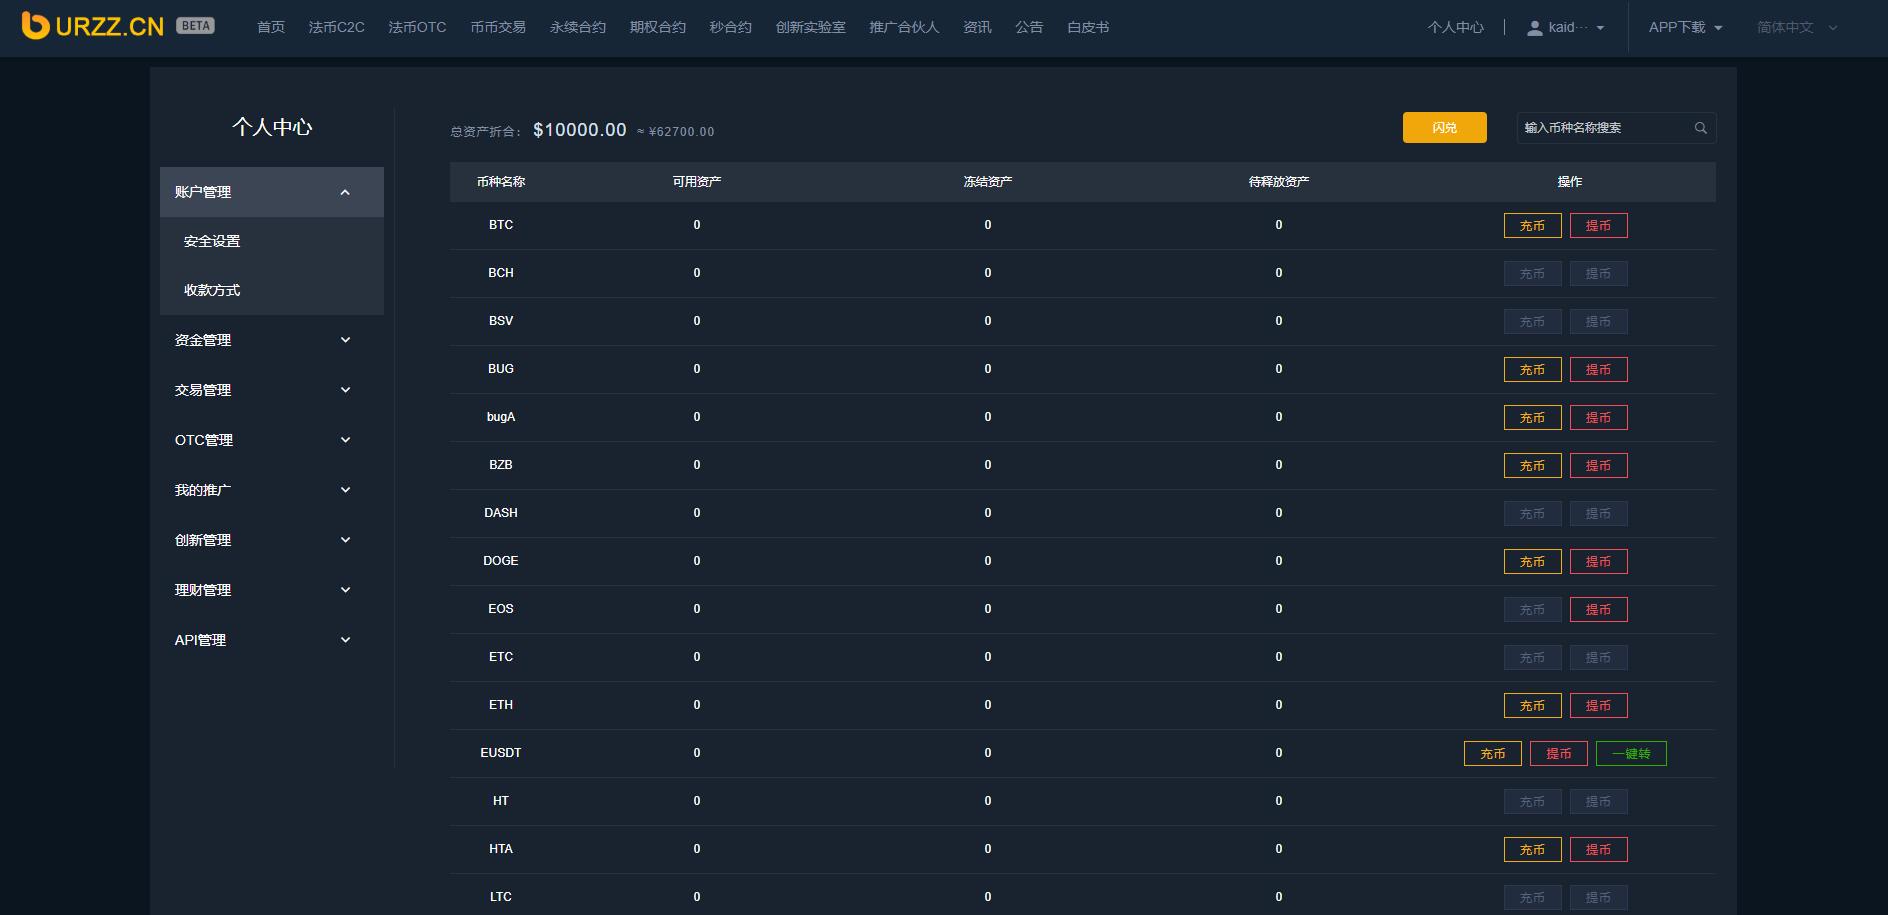
Task: Collapse the 账户管理 sidebar section
Action: 345,192
